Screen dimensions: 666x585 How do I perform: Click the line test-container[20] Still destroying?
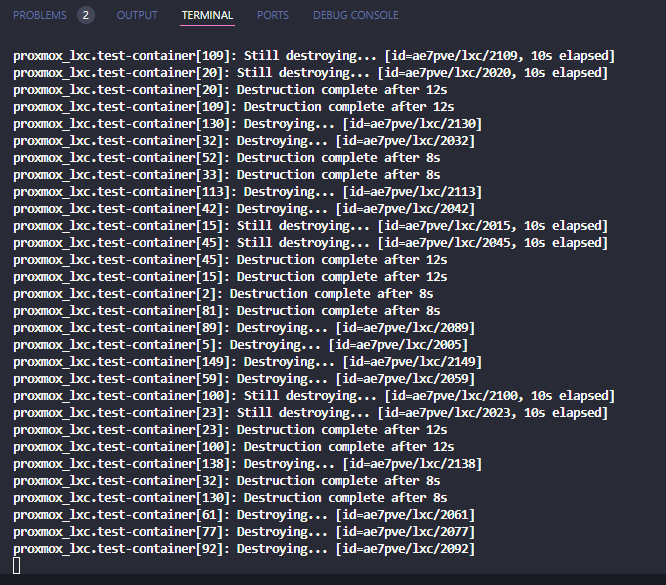(310, 73)
